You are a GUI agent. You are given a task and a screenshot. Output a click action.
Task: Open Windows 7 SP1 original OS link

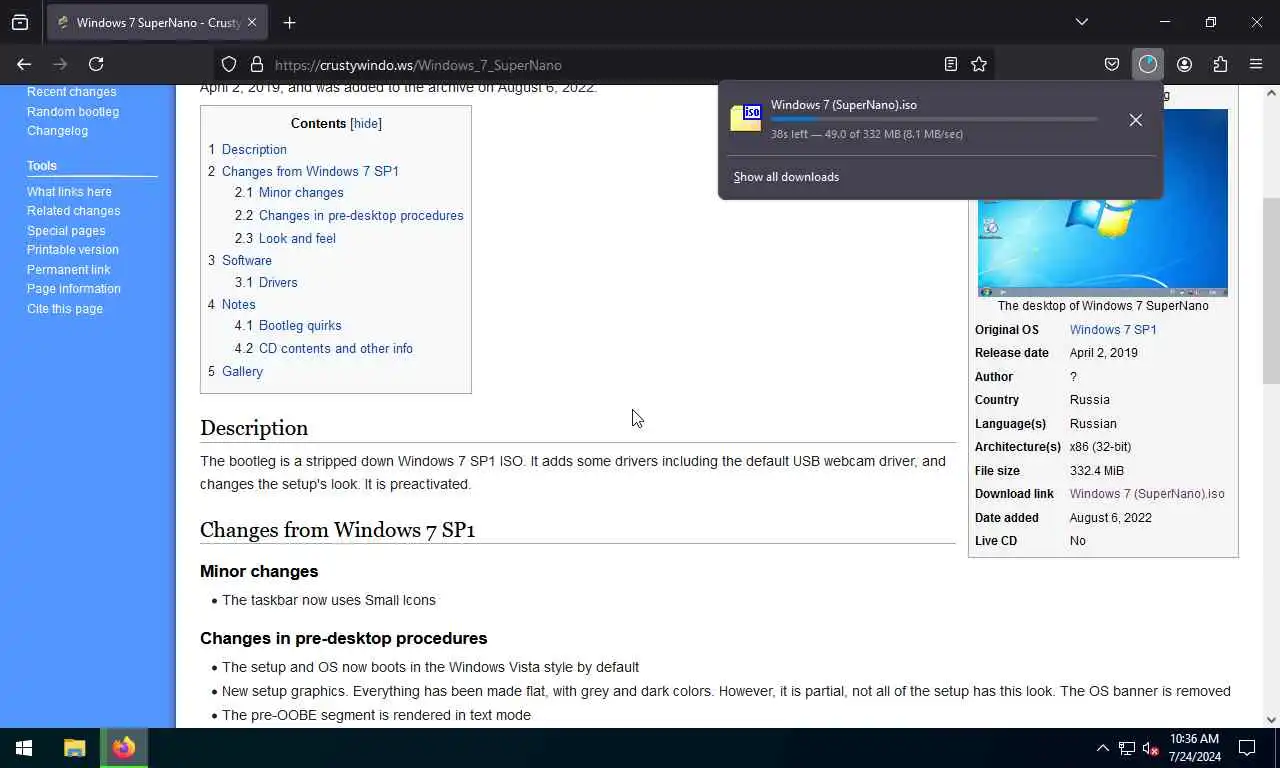click(1113, 330)
